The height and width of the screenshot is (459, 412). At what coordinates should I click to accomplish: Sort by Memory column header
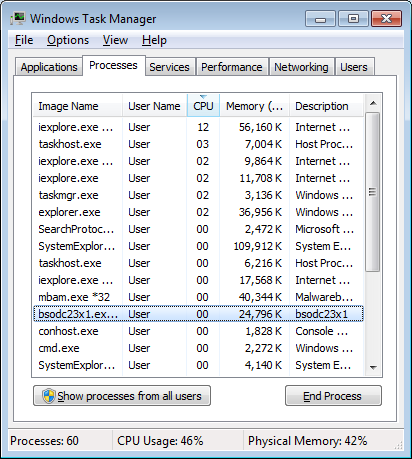254,106
